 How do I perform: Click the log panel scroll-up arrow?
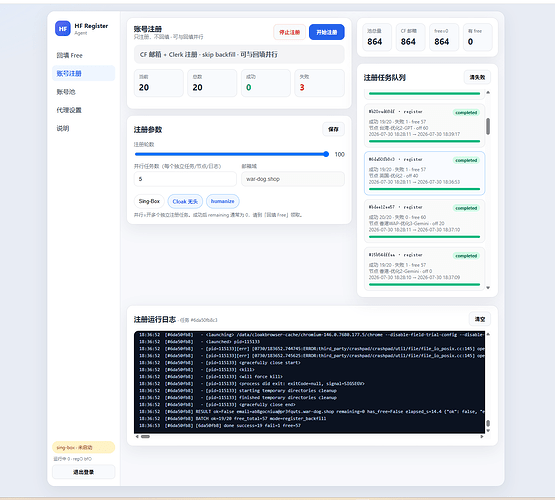tap(488, 334)
